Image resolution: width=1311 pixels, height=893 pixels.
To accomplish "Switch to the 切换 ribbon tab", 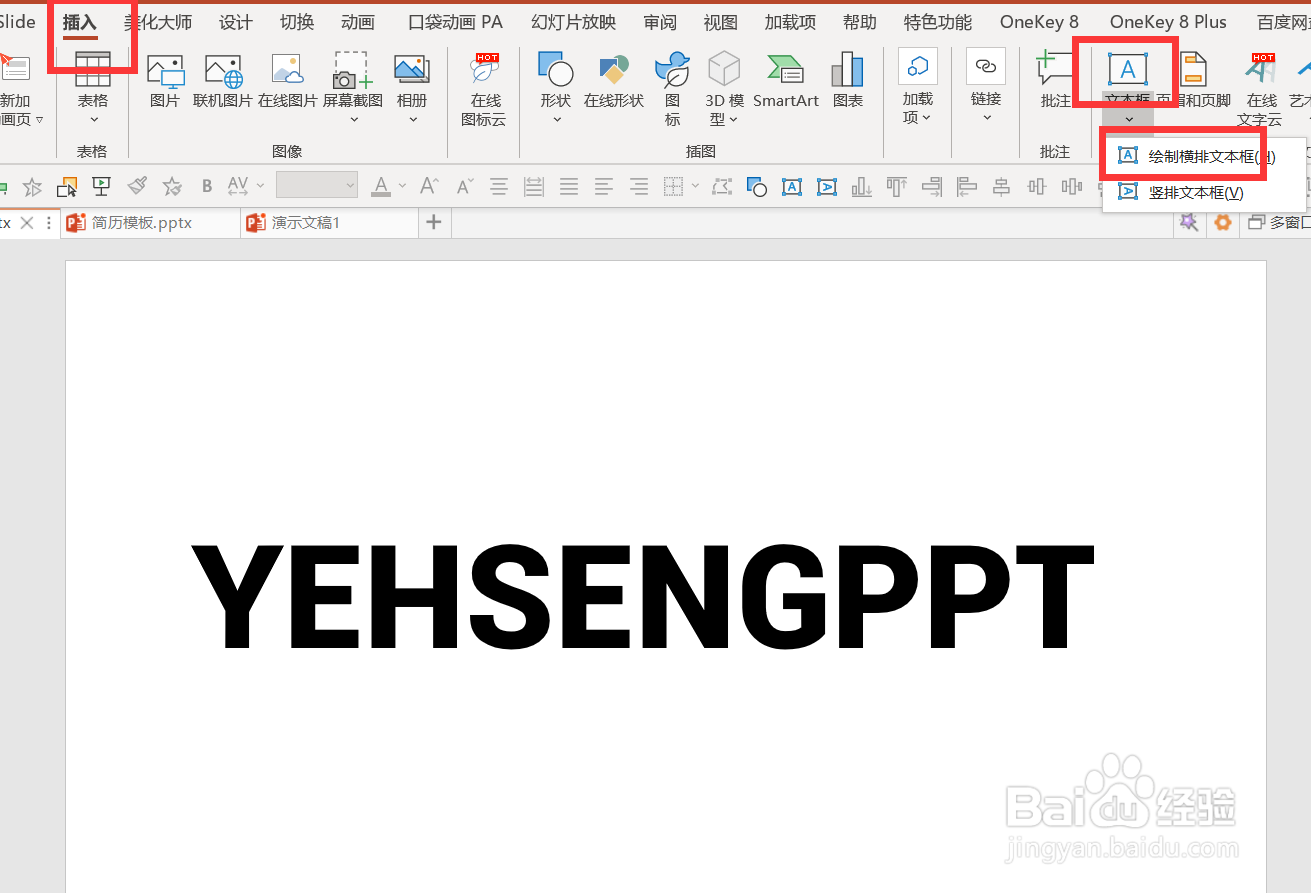I will 297,22.
